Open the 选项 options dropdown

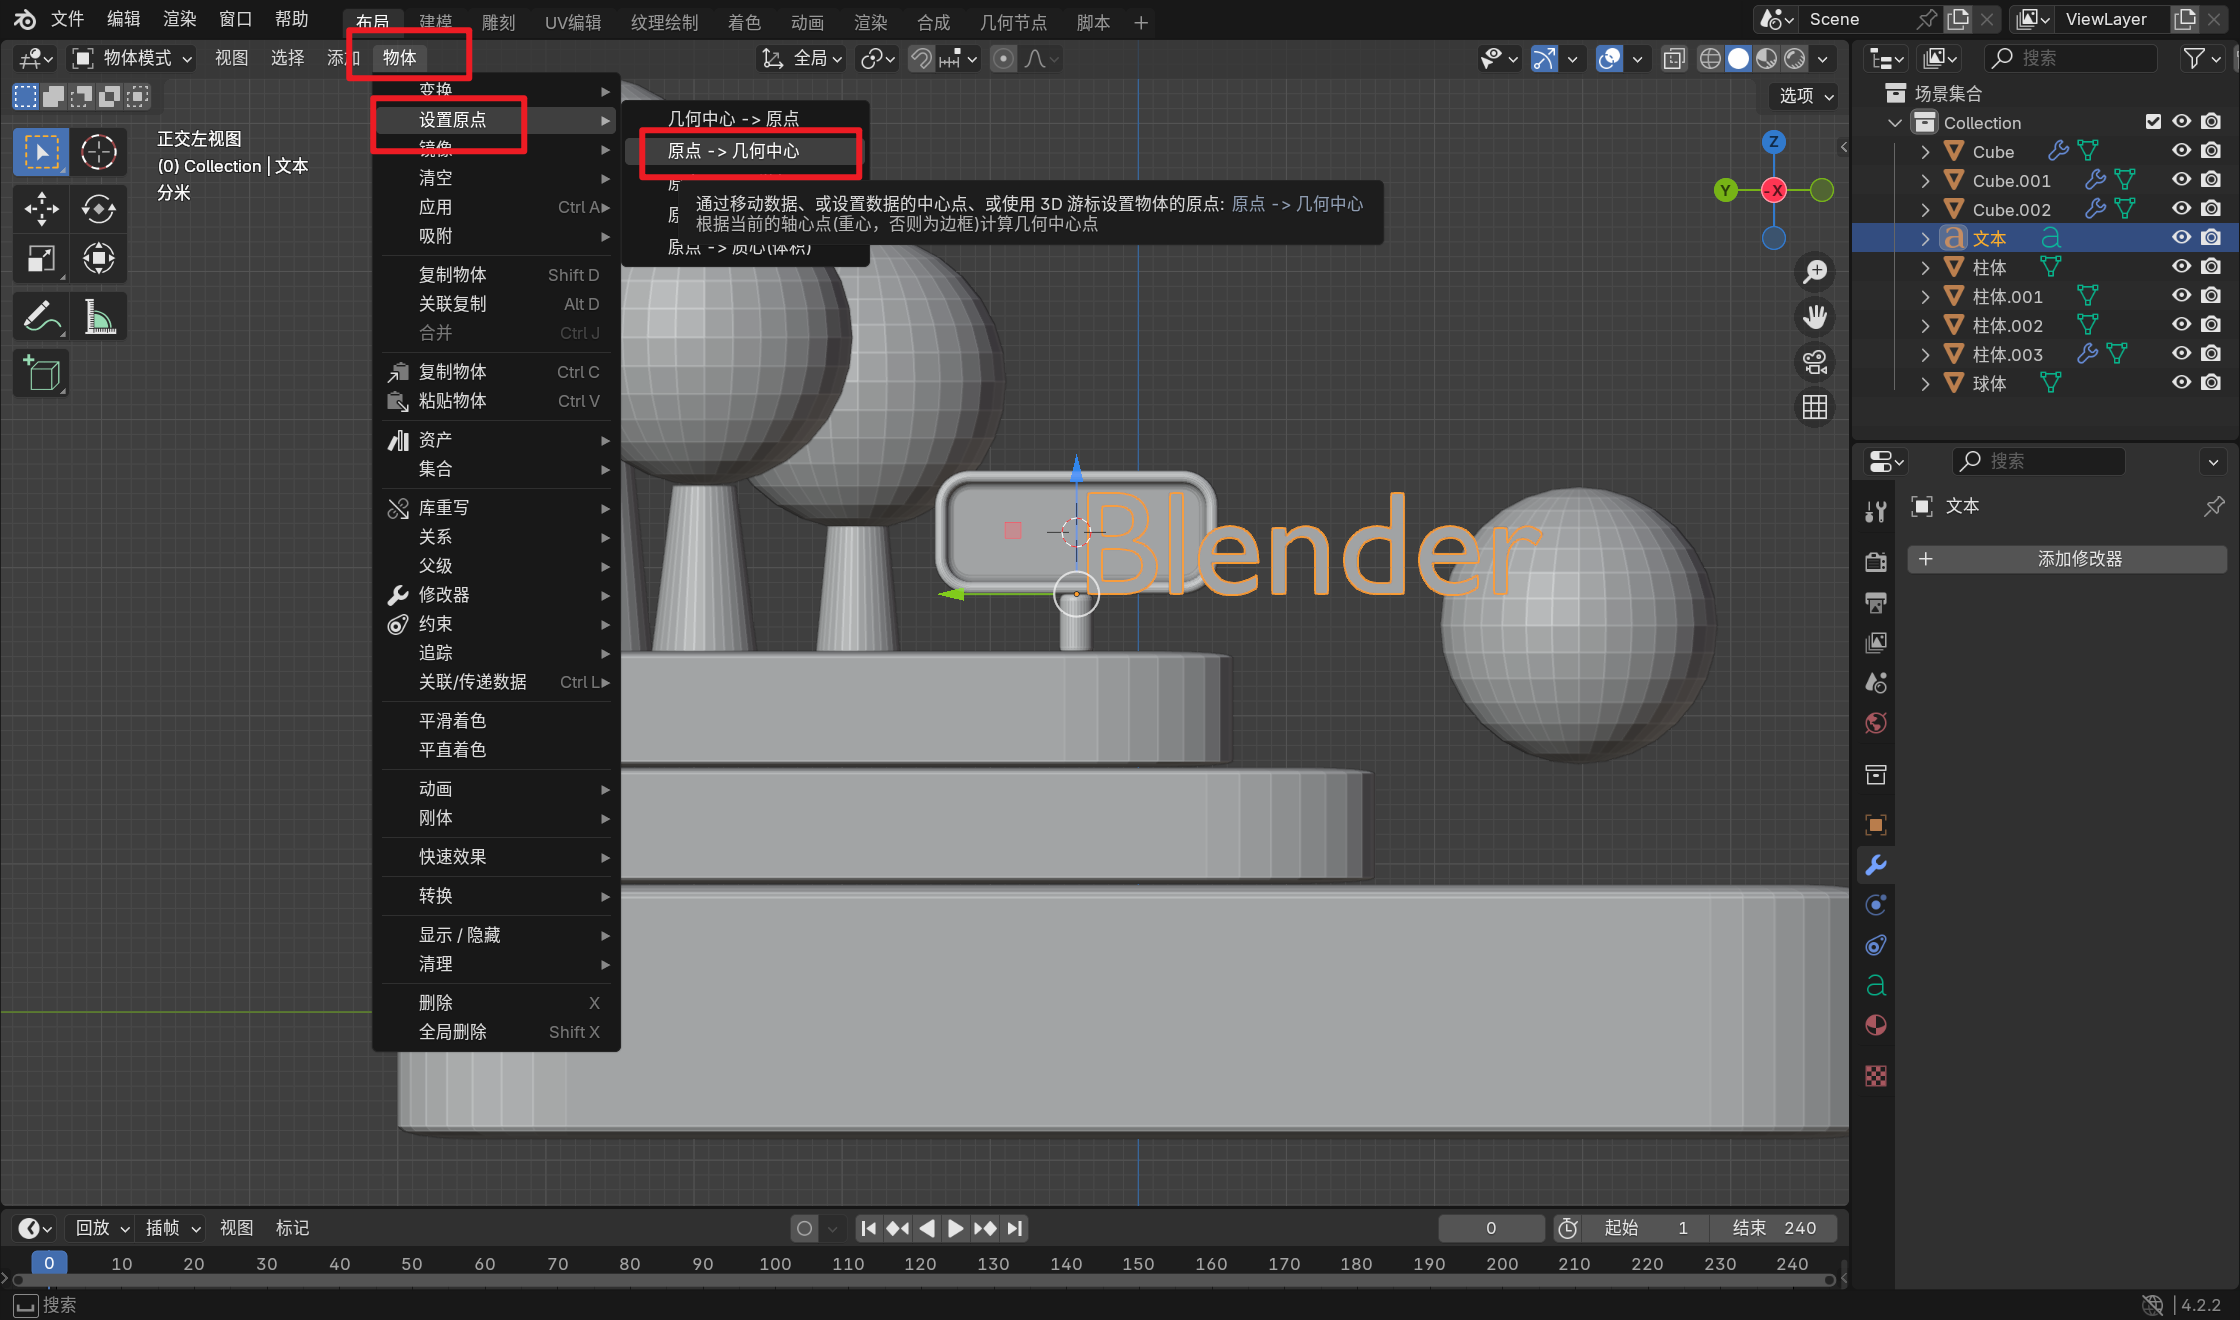pos(1805,96)
